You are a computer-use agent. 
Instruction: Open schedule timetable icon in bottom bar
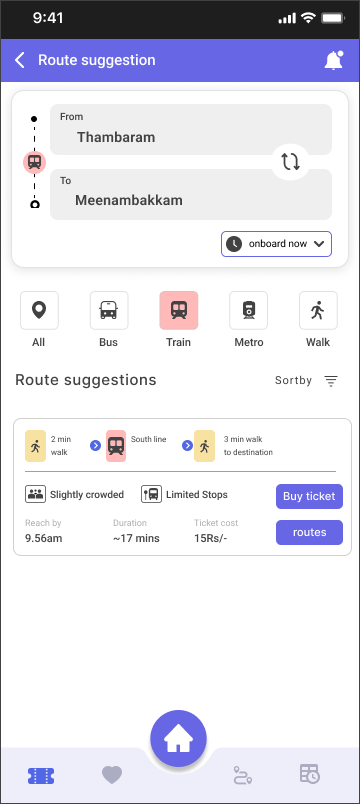click(x=309, y=774)
